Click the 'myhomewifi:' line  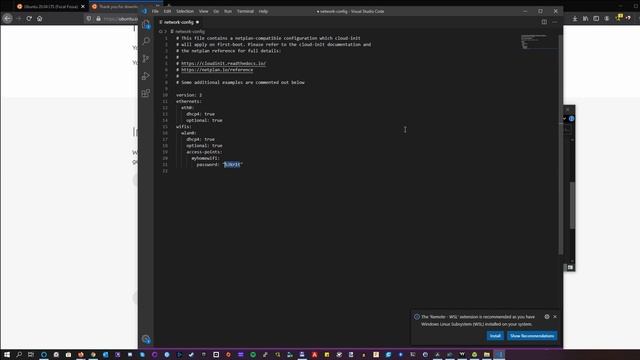(x=206, y=158)
